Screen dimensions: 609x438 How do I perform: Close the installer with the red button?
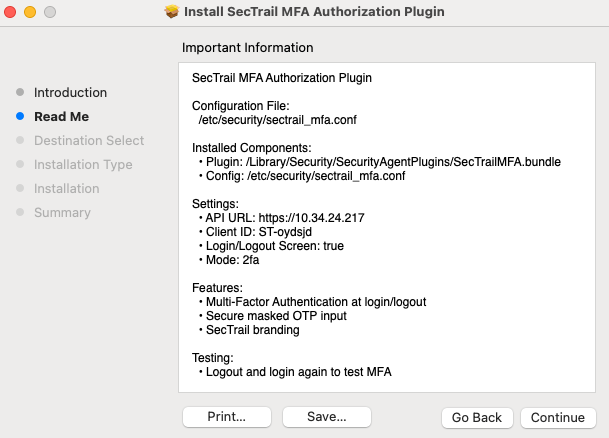tap(10, 12)
